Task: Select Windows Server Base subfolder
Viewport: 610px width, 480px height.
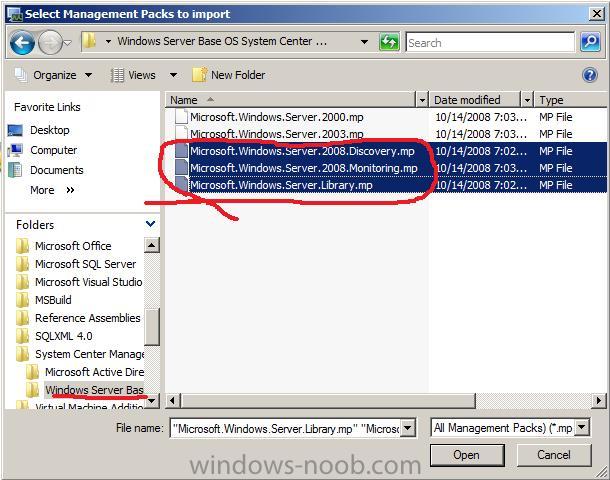Action: [94, 390]
